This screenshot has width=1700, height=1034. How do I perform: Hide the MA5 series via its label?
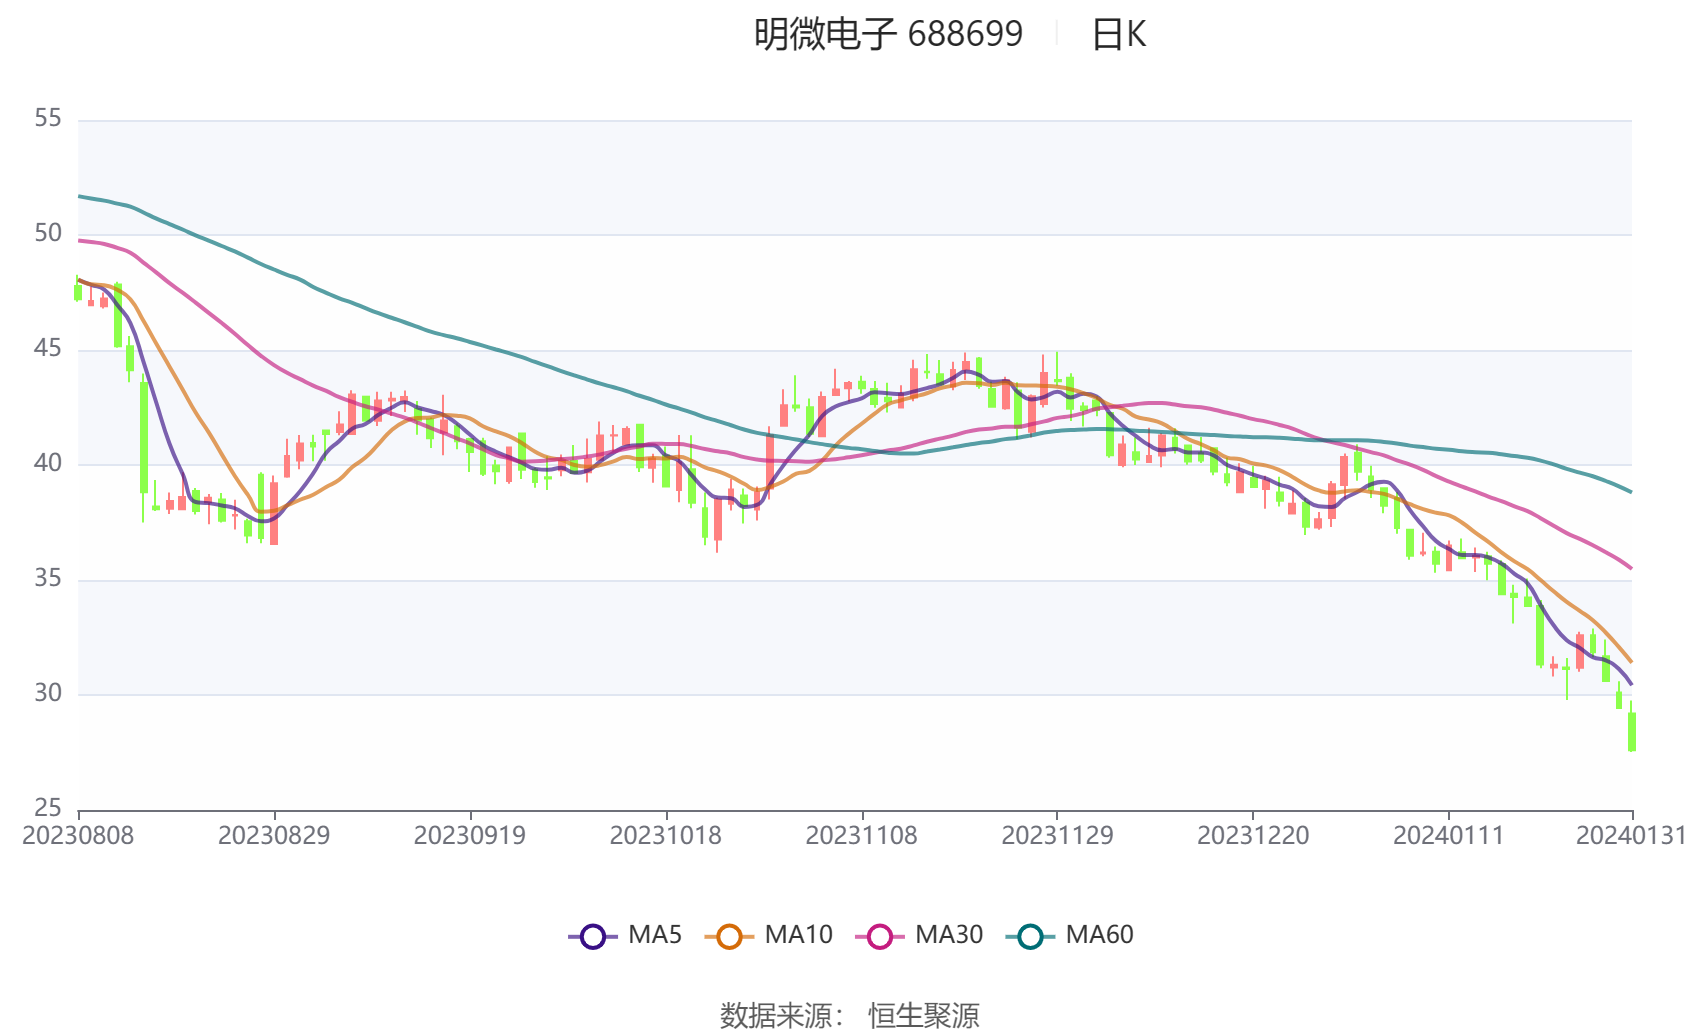click(655, 935)
